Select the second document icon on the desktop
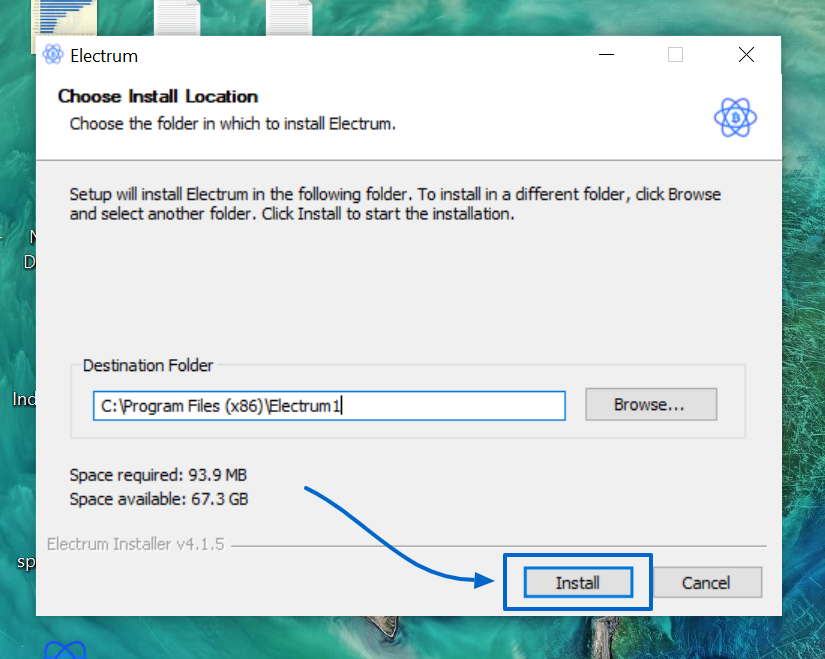The image size is (825, 659). (177, 18)
